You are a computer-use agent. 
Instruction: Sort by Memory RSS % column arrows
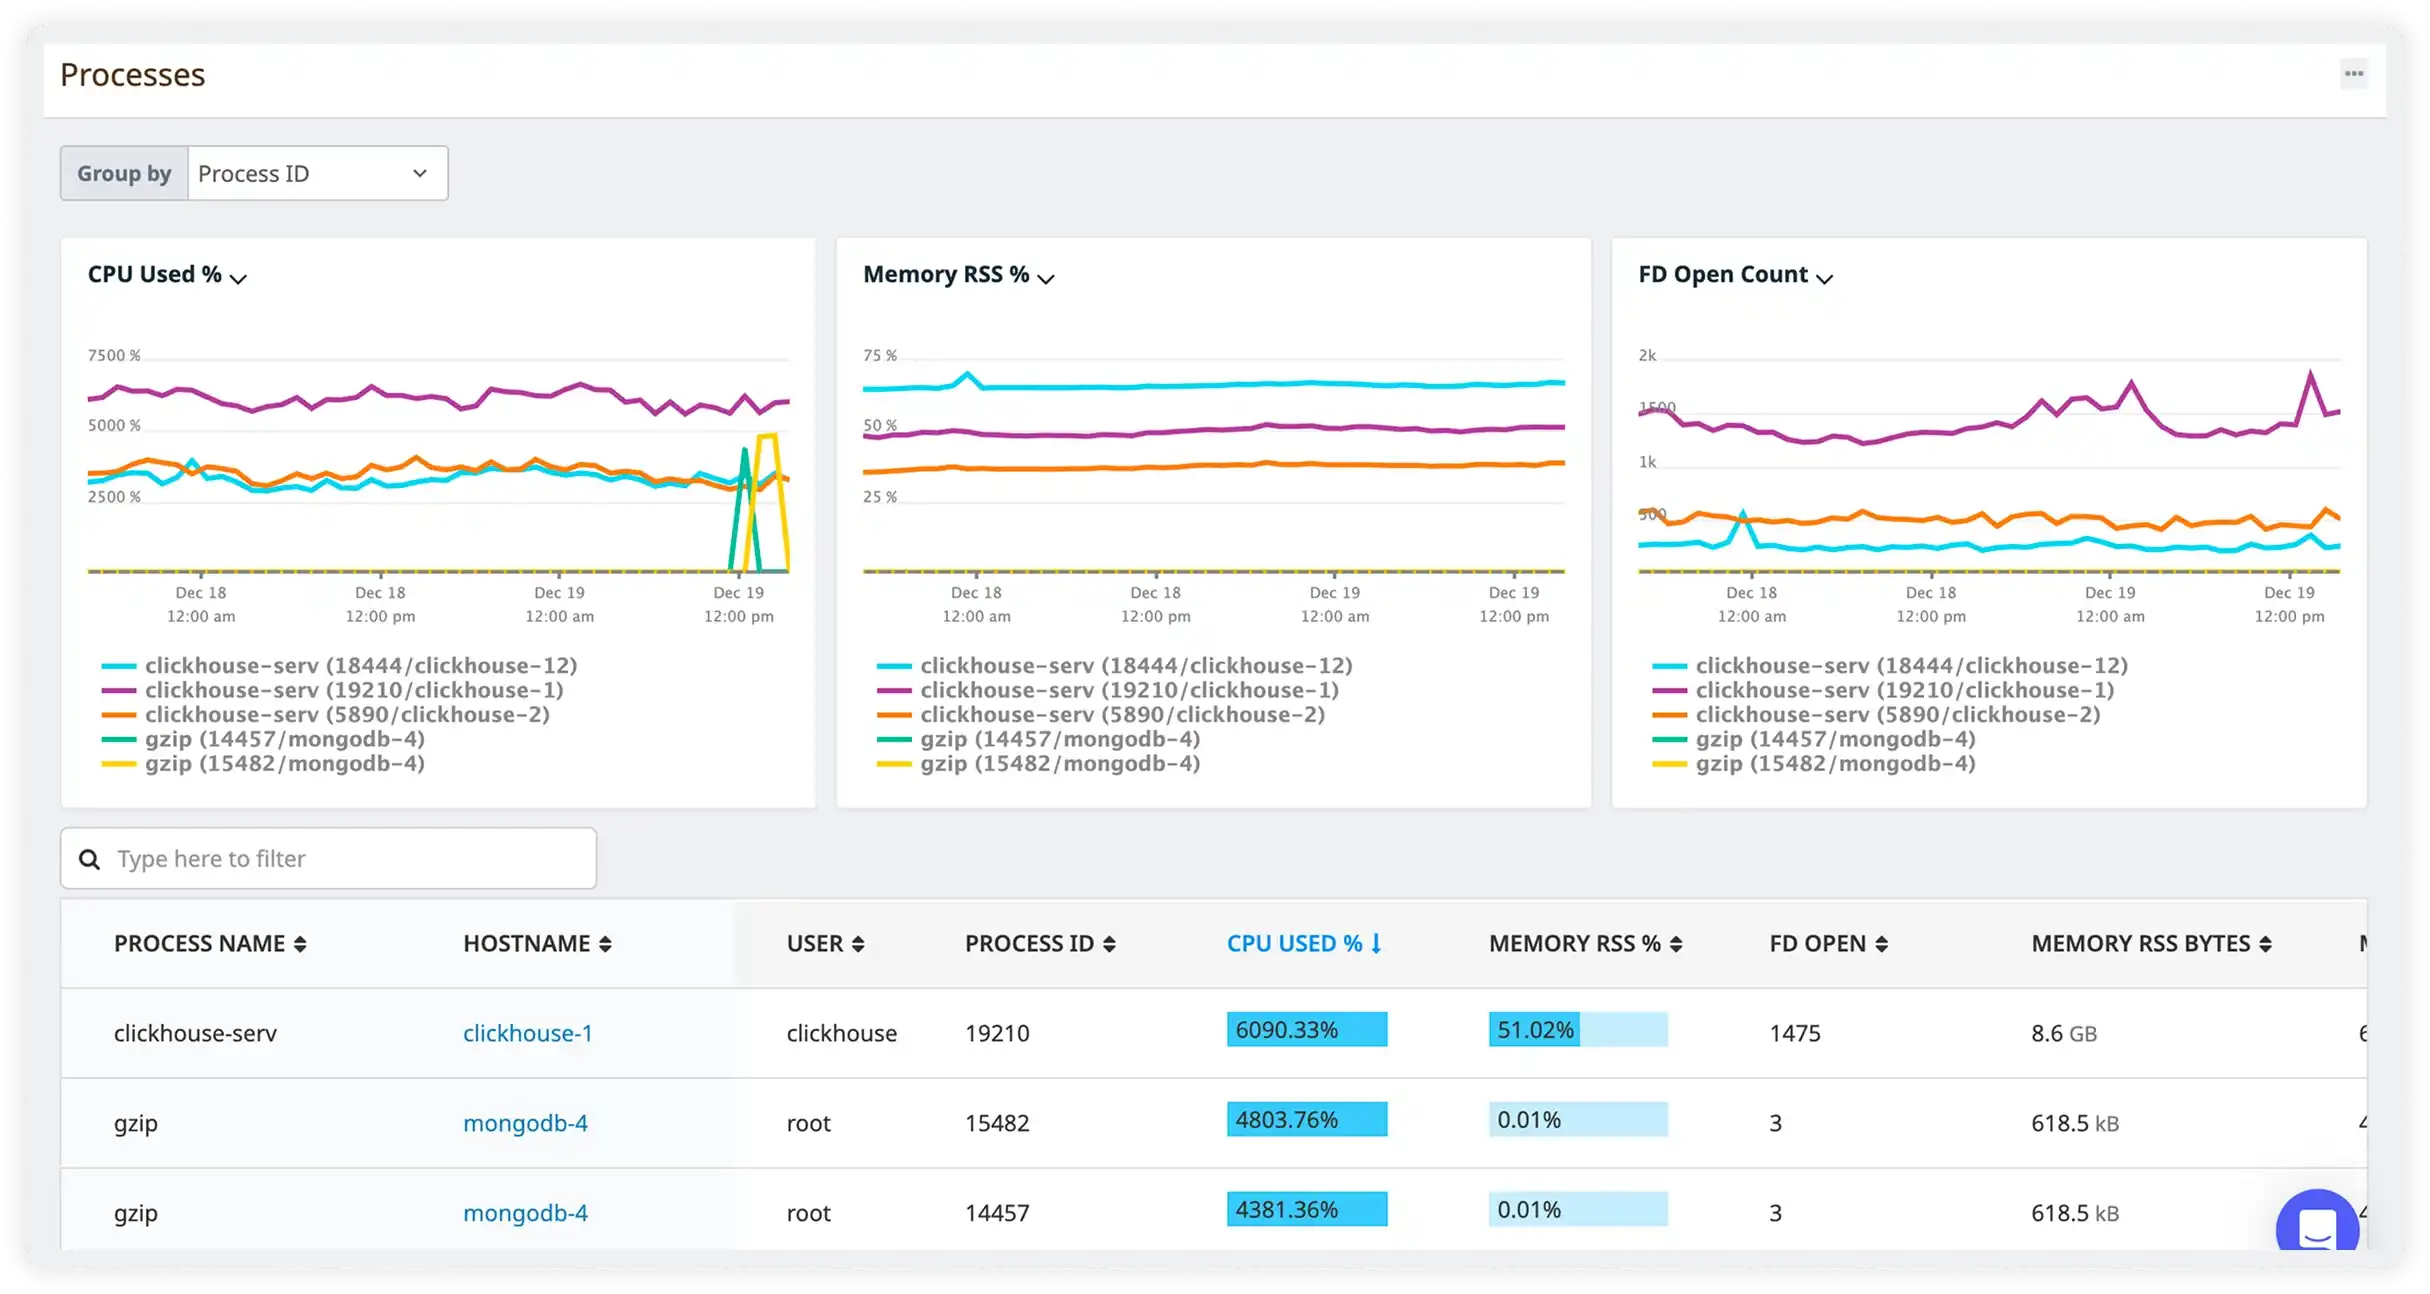tap(1676, 944)
